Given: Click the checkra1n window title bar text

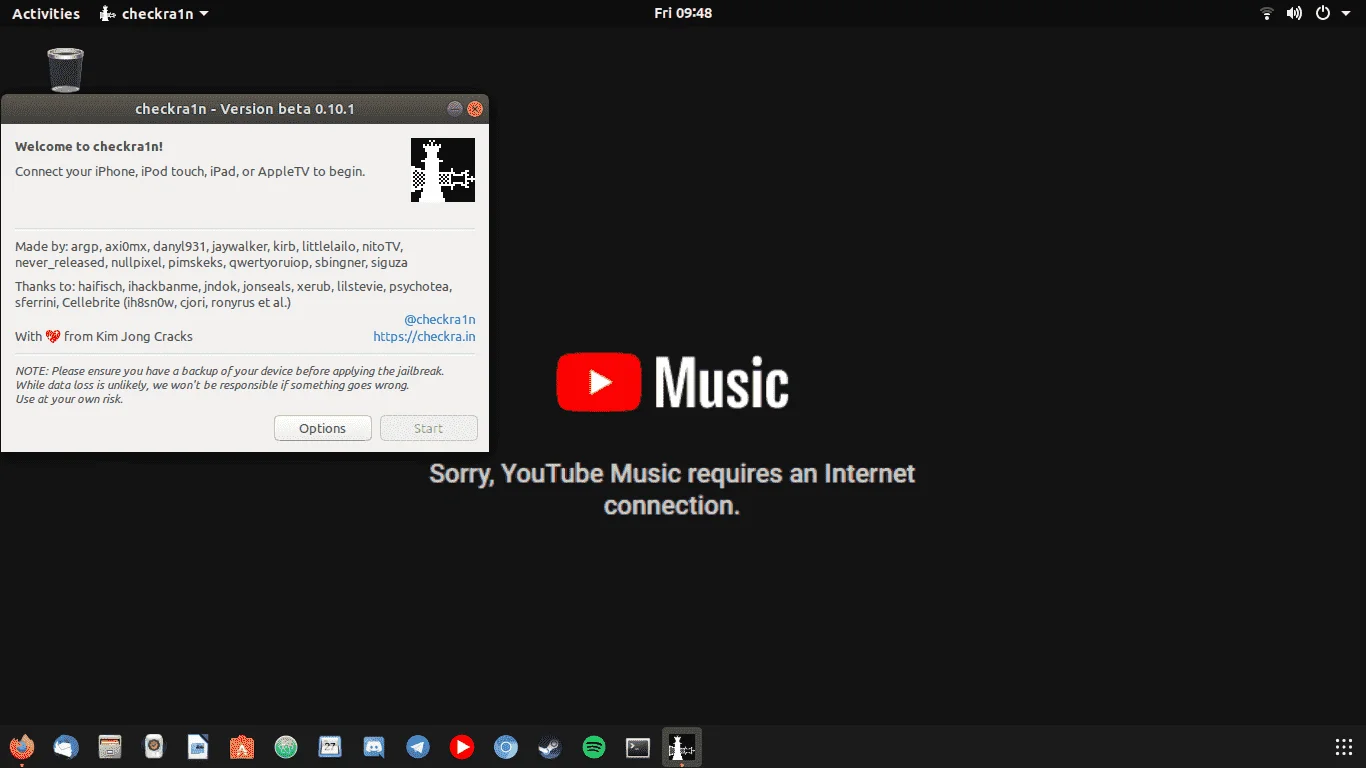Looking at the screenshot, I should pyautogui.click(x=245, y=109).
